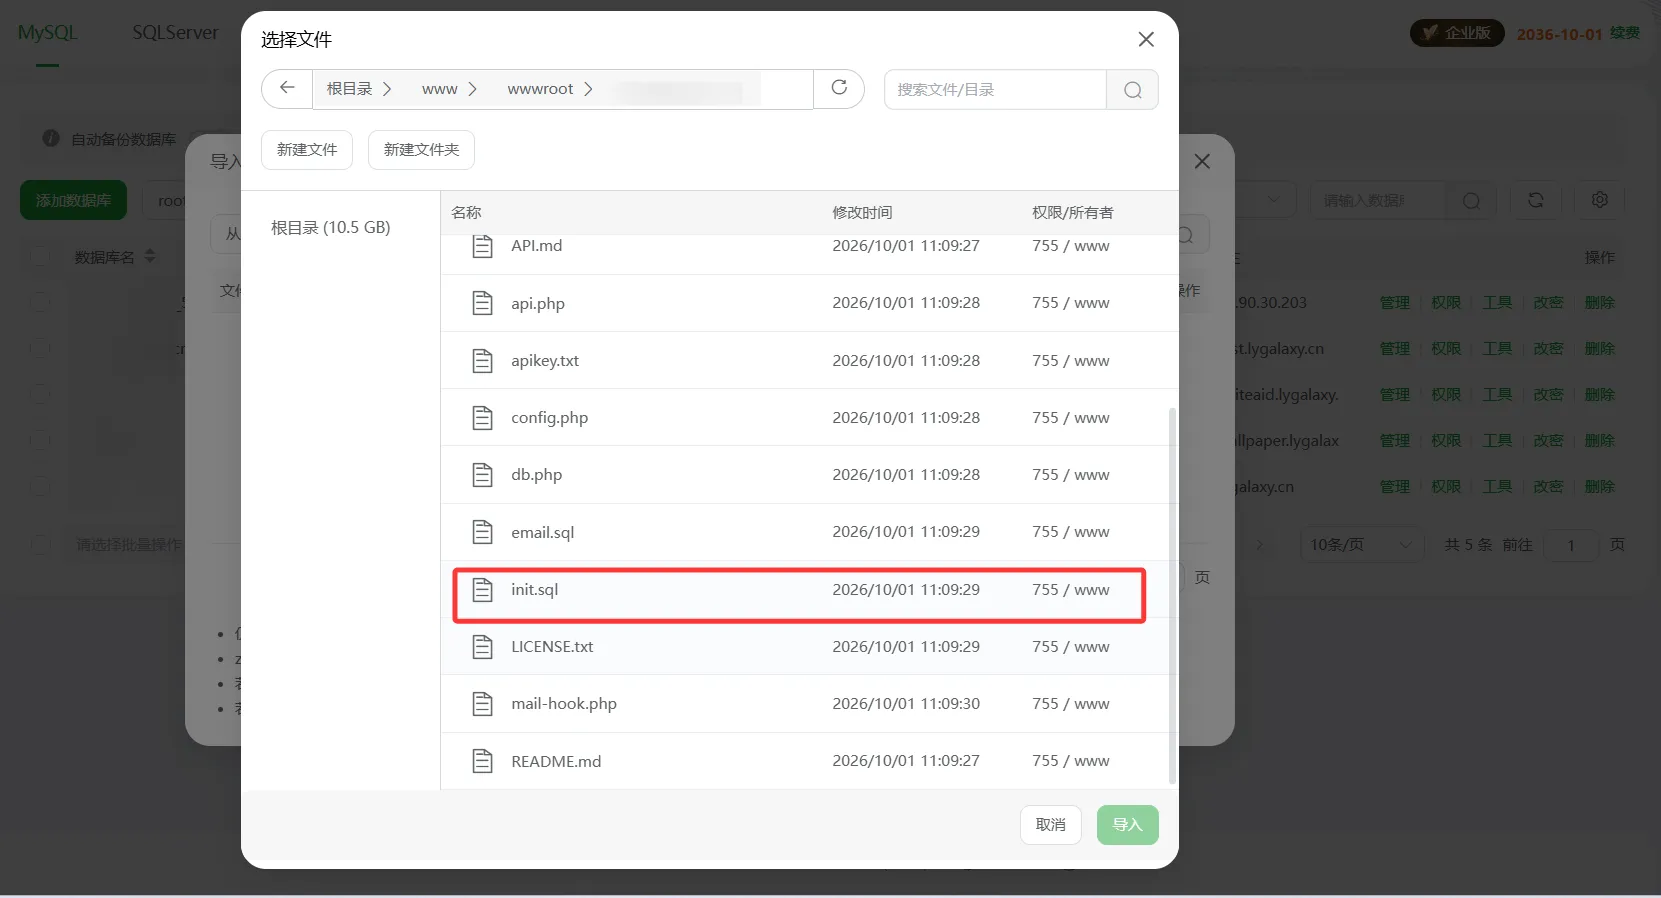Refresh the file list in the dialog

(839, 88)
